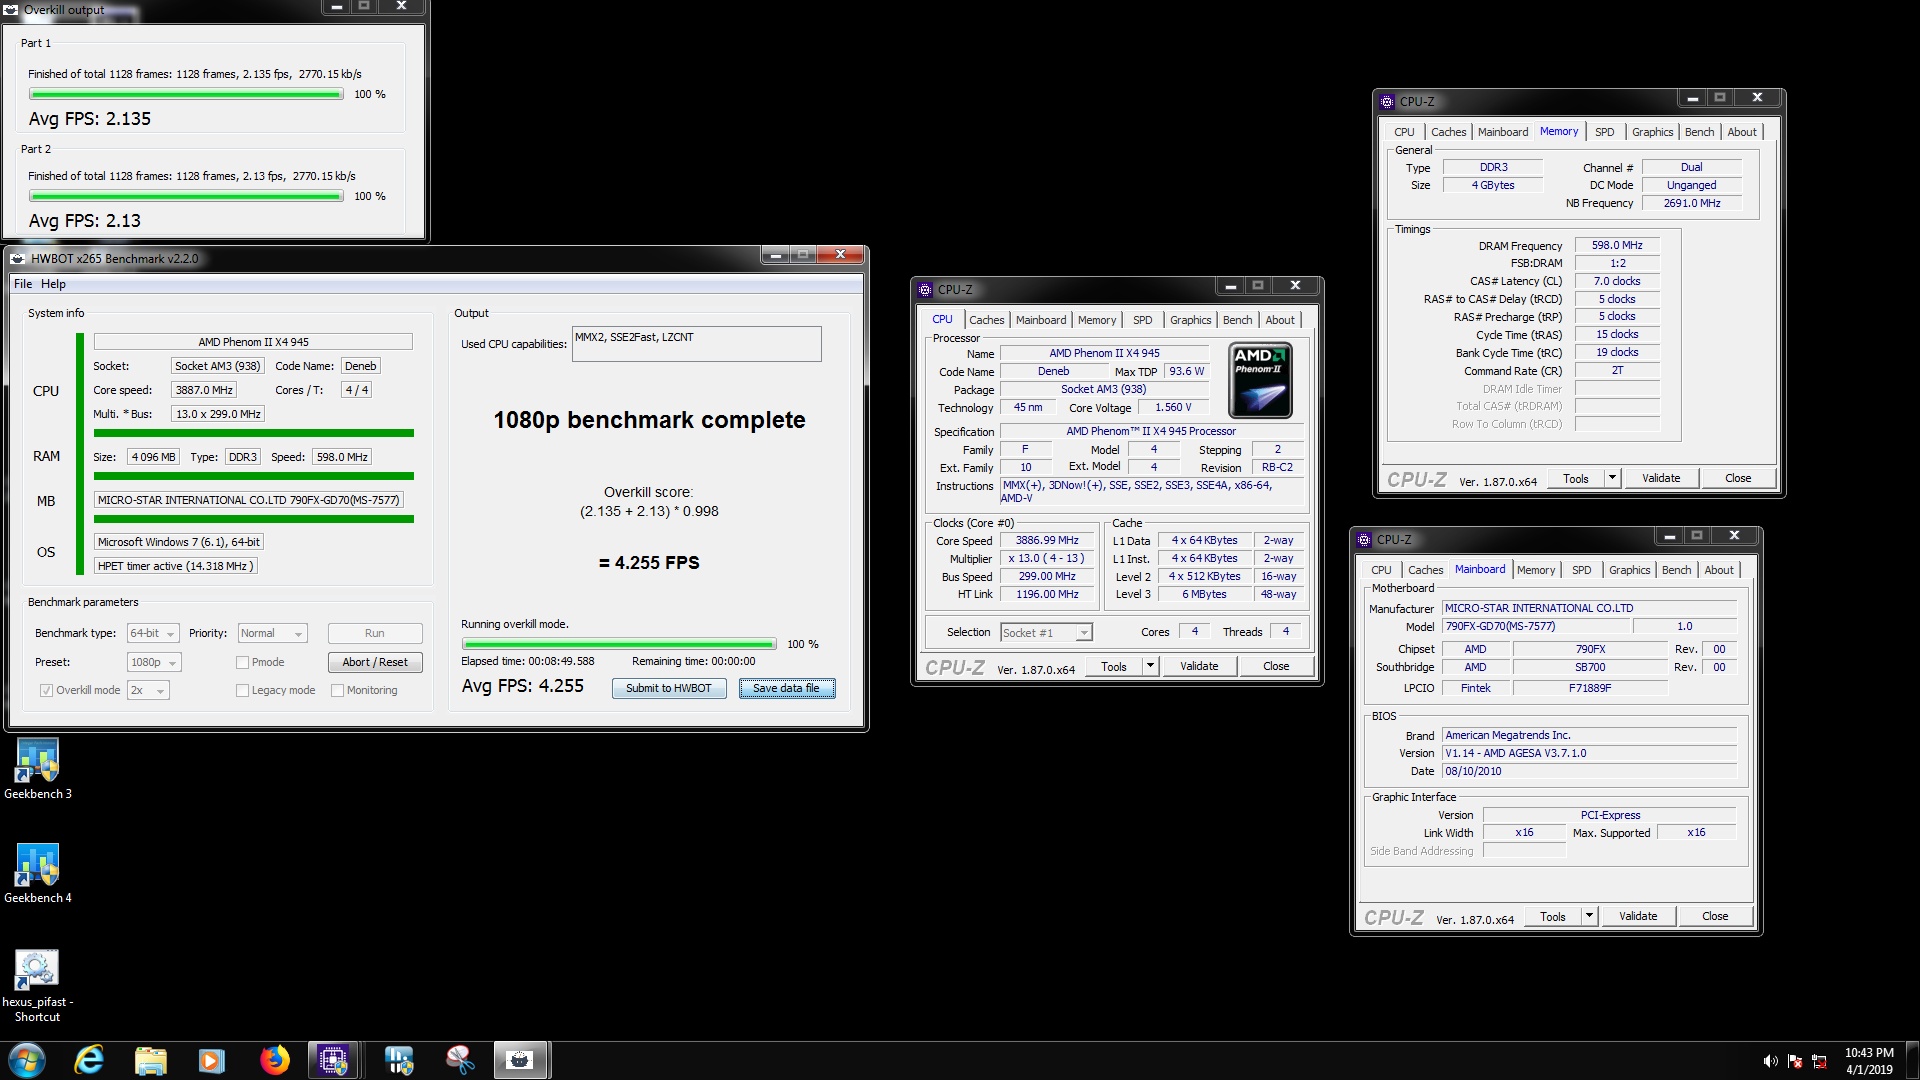
Task: Enable the Legacy mode checkbox
Action: pyautogui.click(x=242, y=690)
